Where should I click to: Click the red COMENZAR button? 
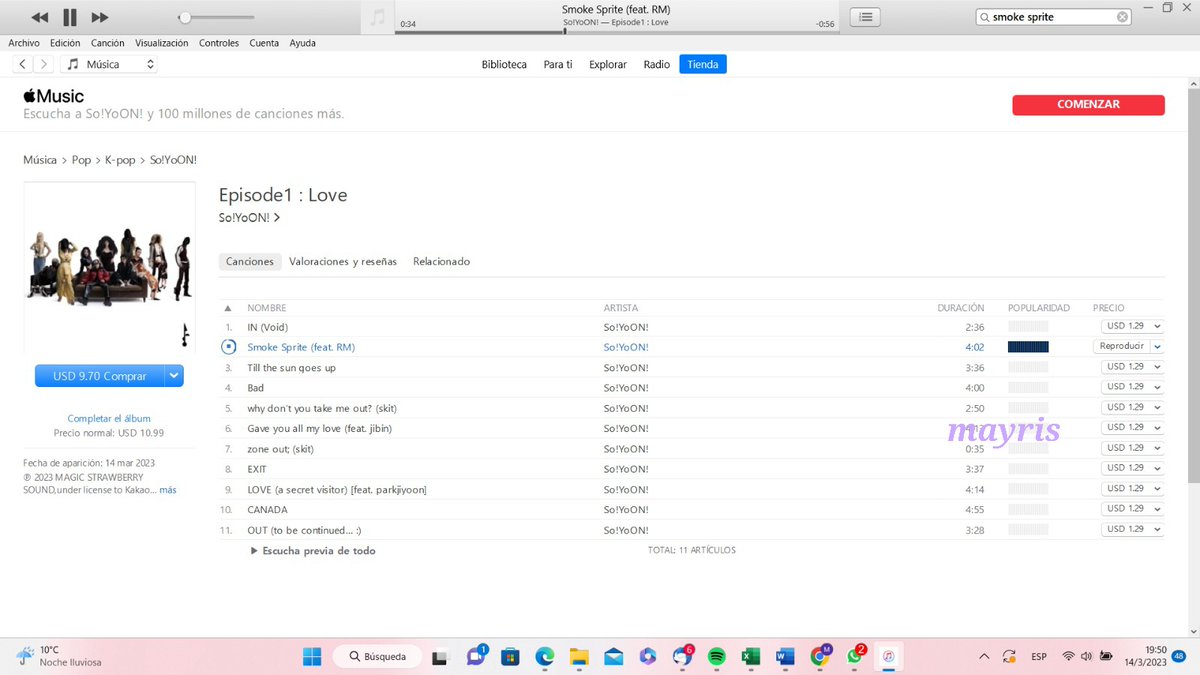point(1088,105)
